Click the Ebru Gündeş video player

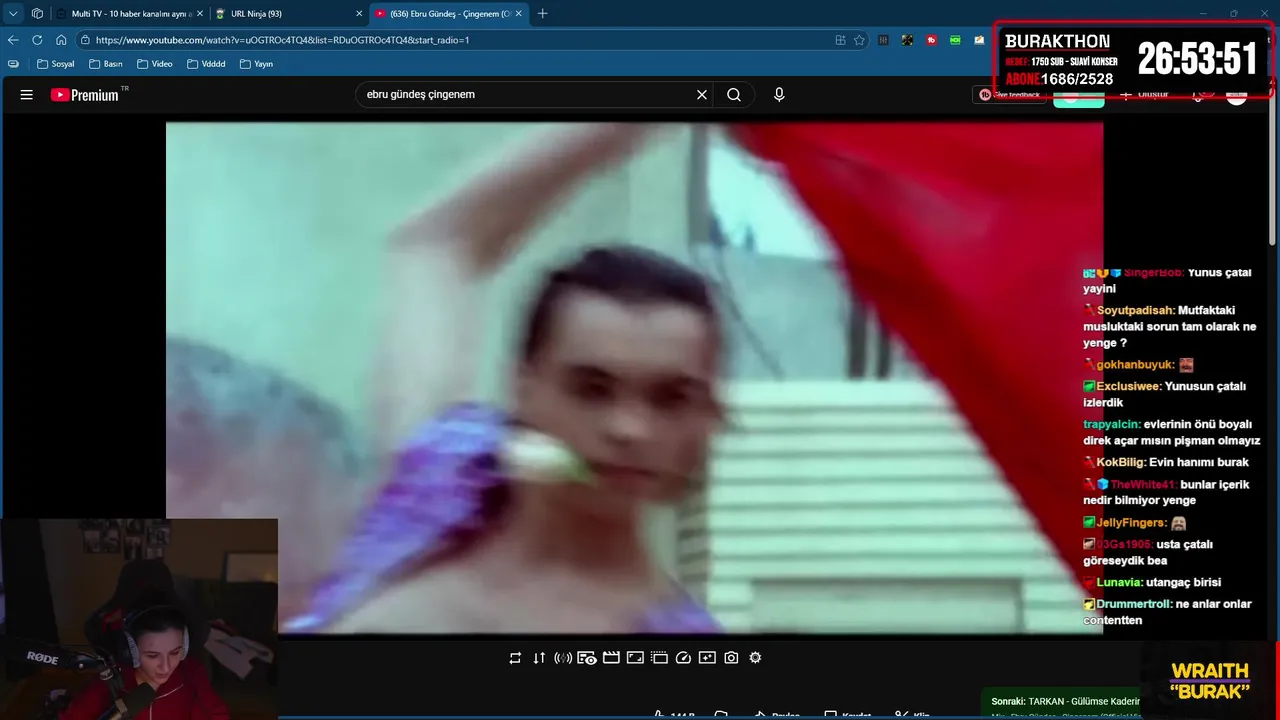[634, 377]
